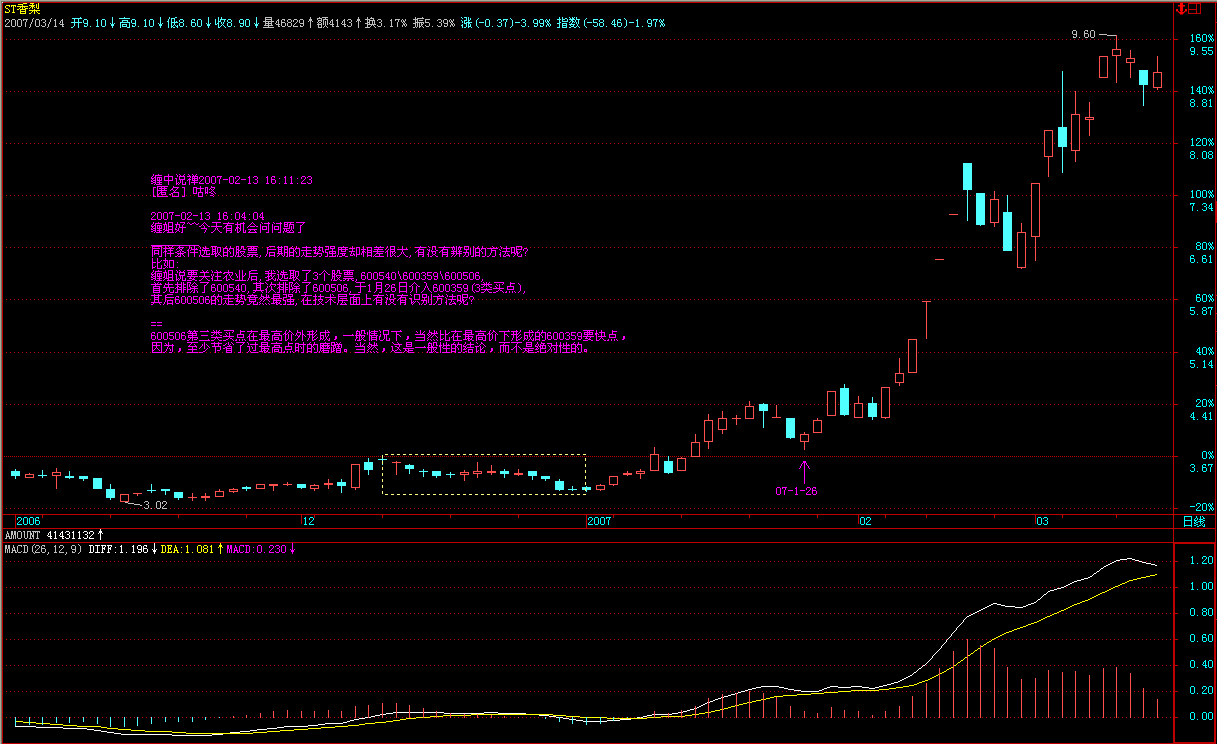Click the 9.60 high price label
This screenshot has width=1217, height=744.
1083,34
